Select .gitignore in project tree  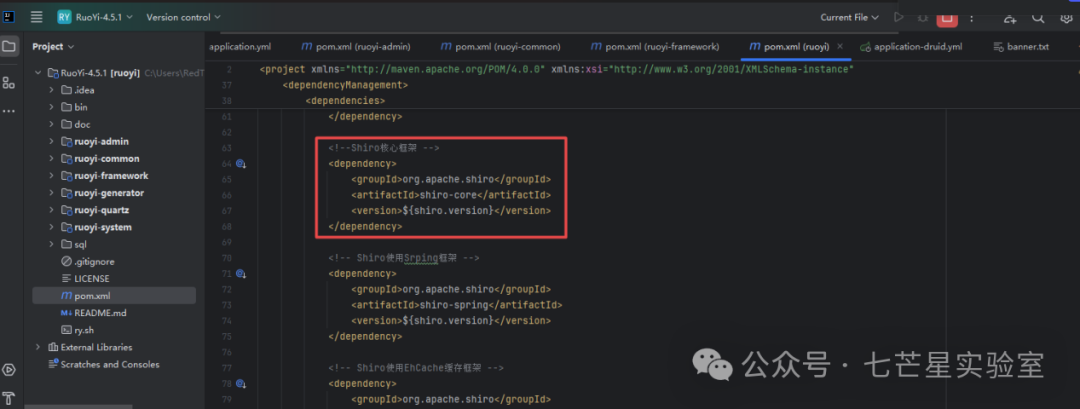pos(94,262)
